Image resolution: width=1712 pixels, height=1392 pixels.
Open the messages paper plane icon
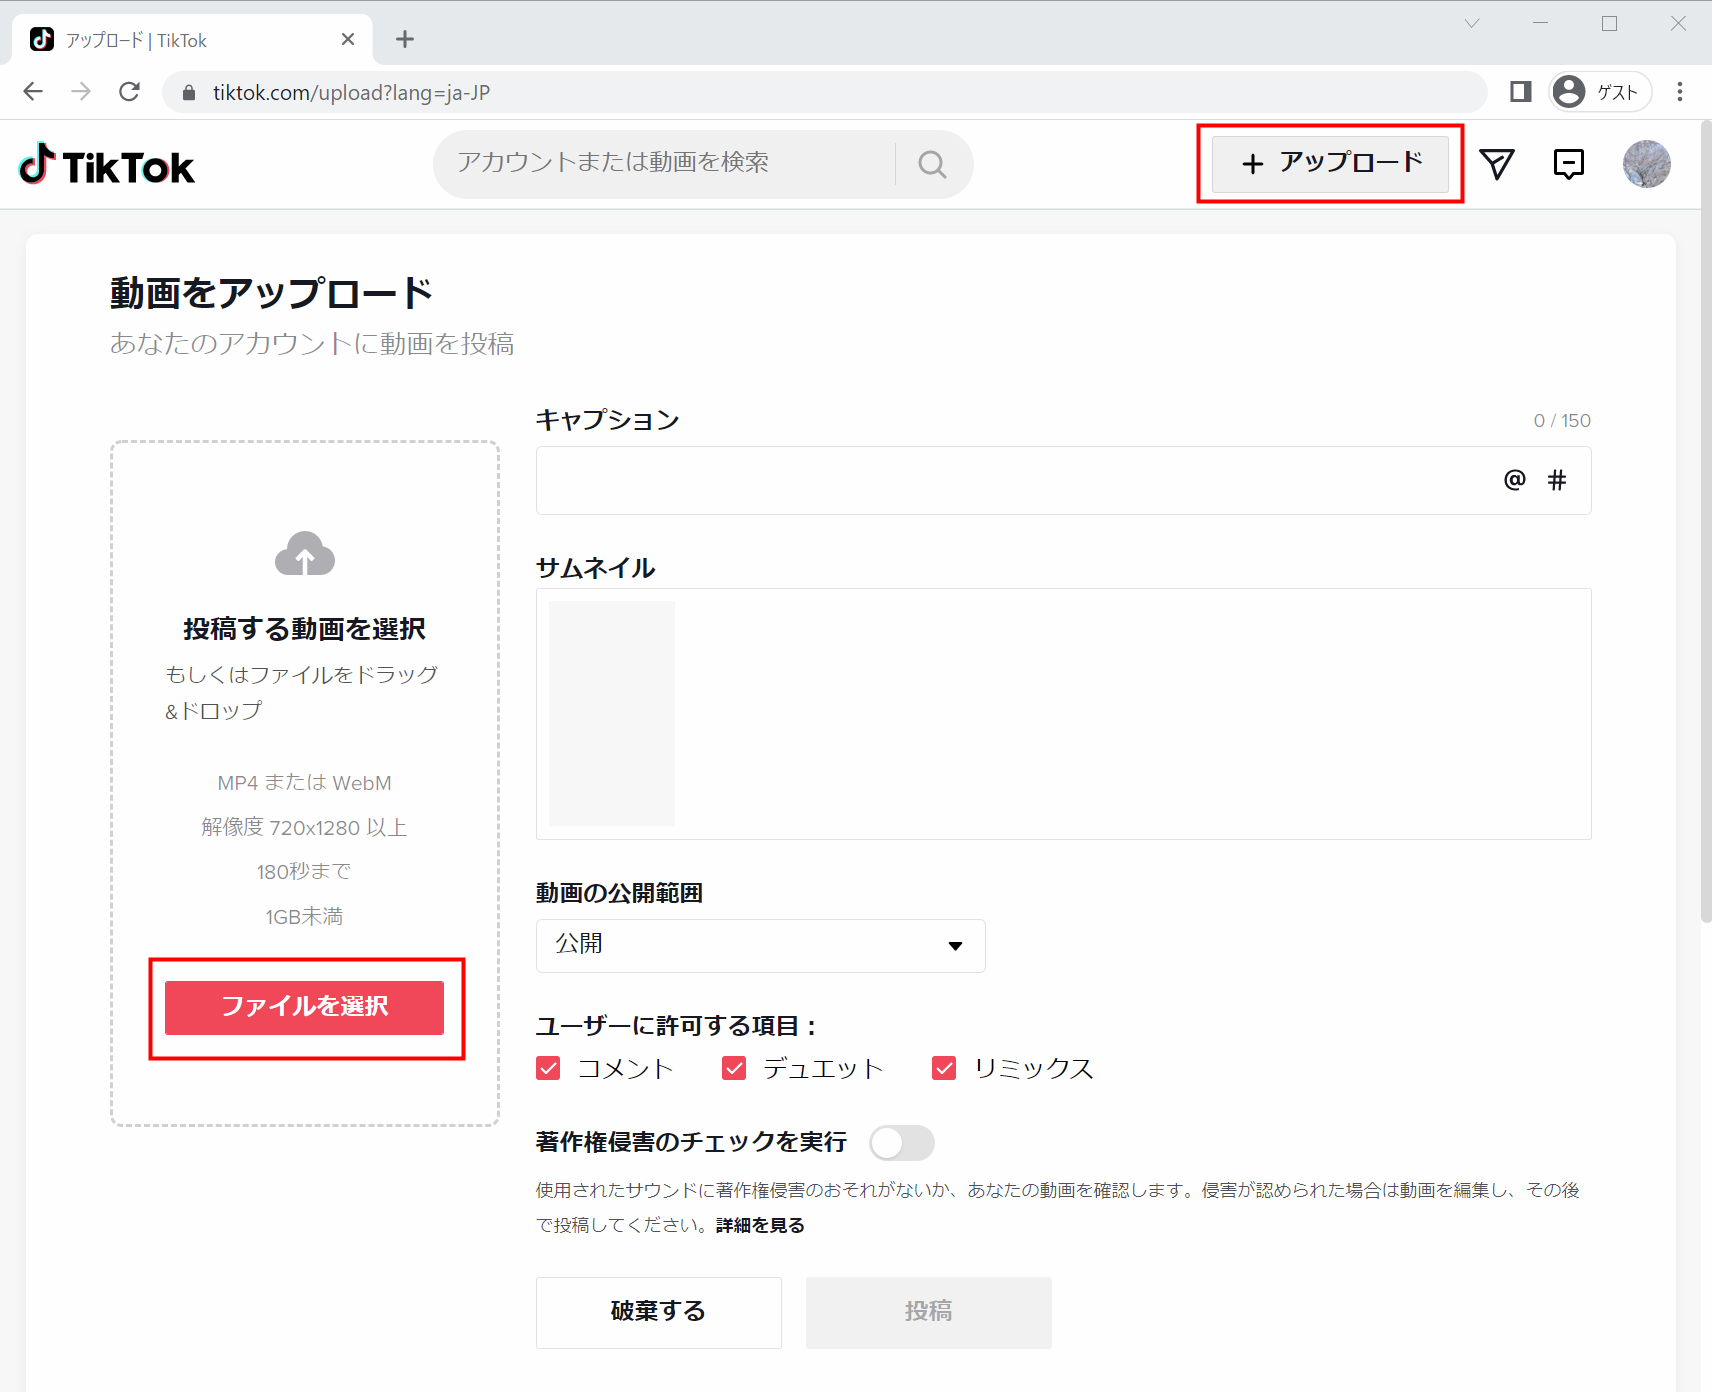click(x=1497, y=164)
